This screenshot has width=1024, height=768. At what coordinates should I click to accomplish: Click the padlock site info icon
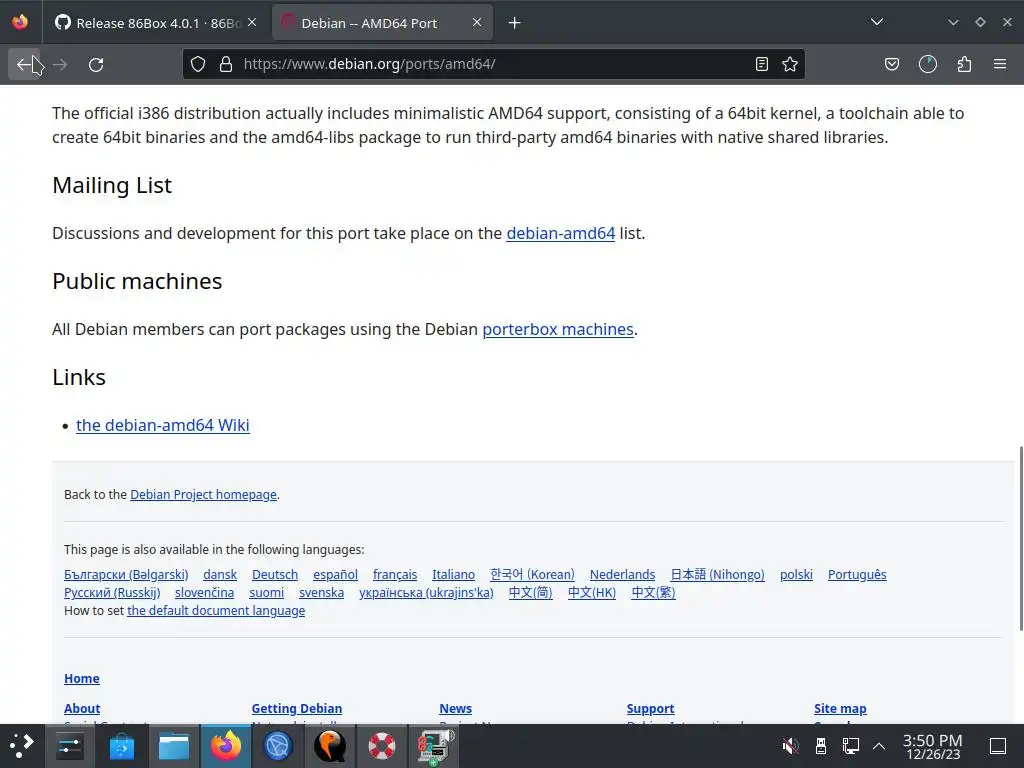(x=226, y=64)
